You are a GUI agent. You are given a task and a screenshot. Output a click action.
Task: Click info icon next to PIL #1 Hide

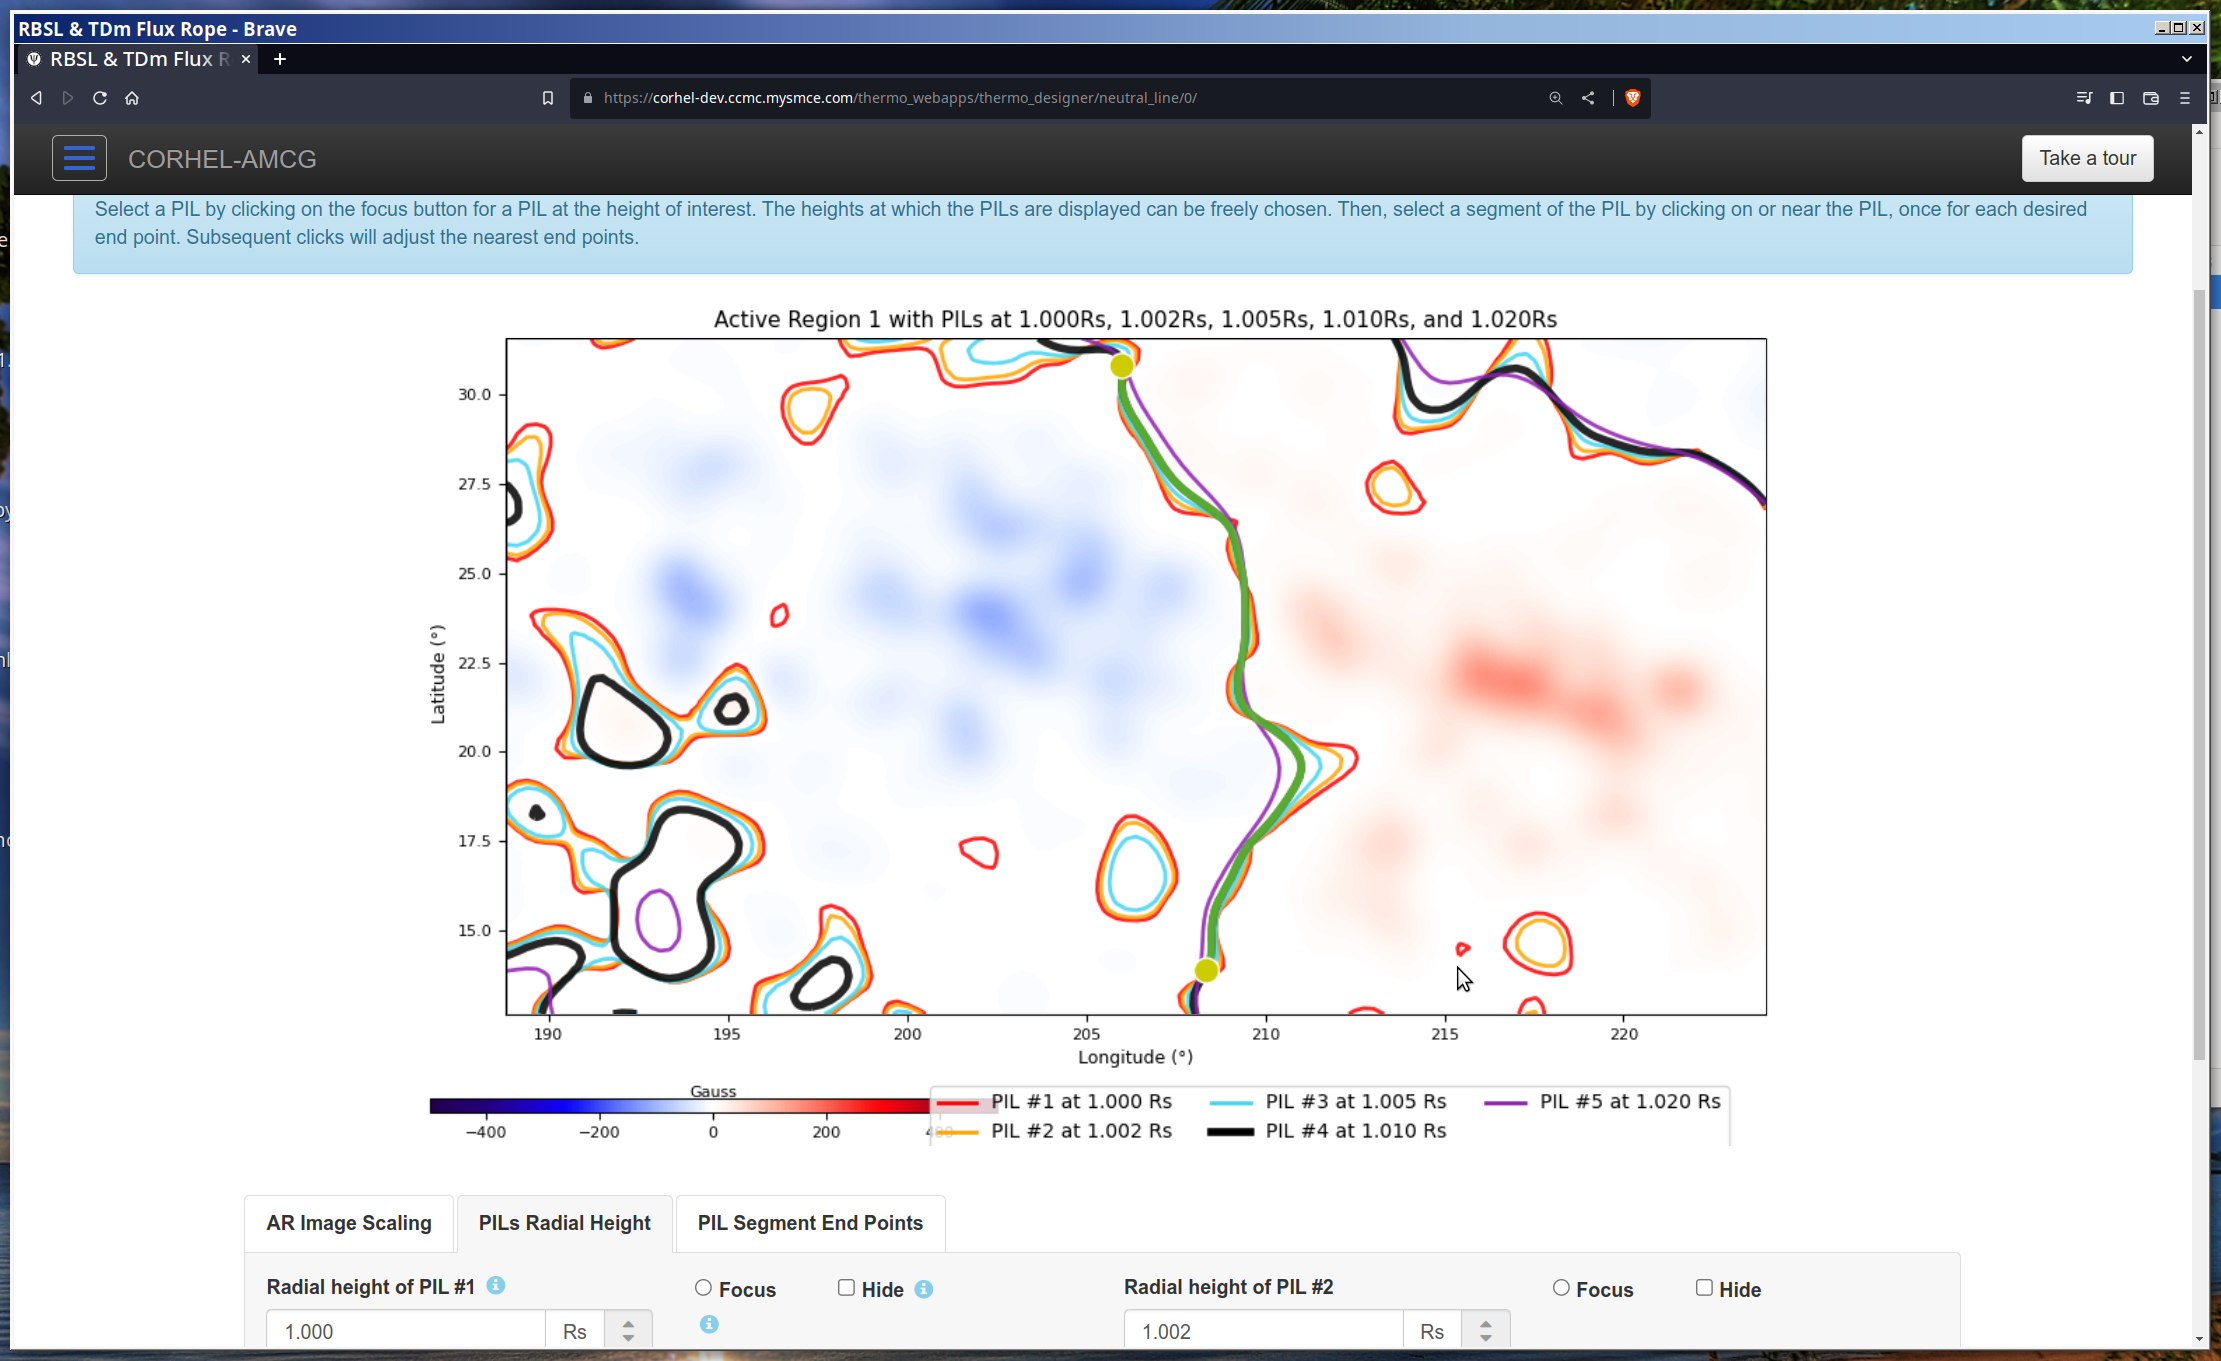pos(924,1290)
